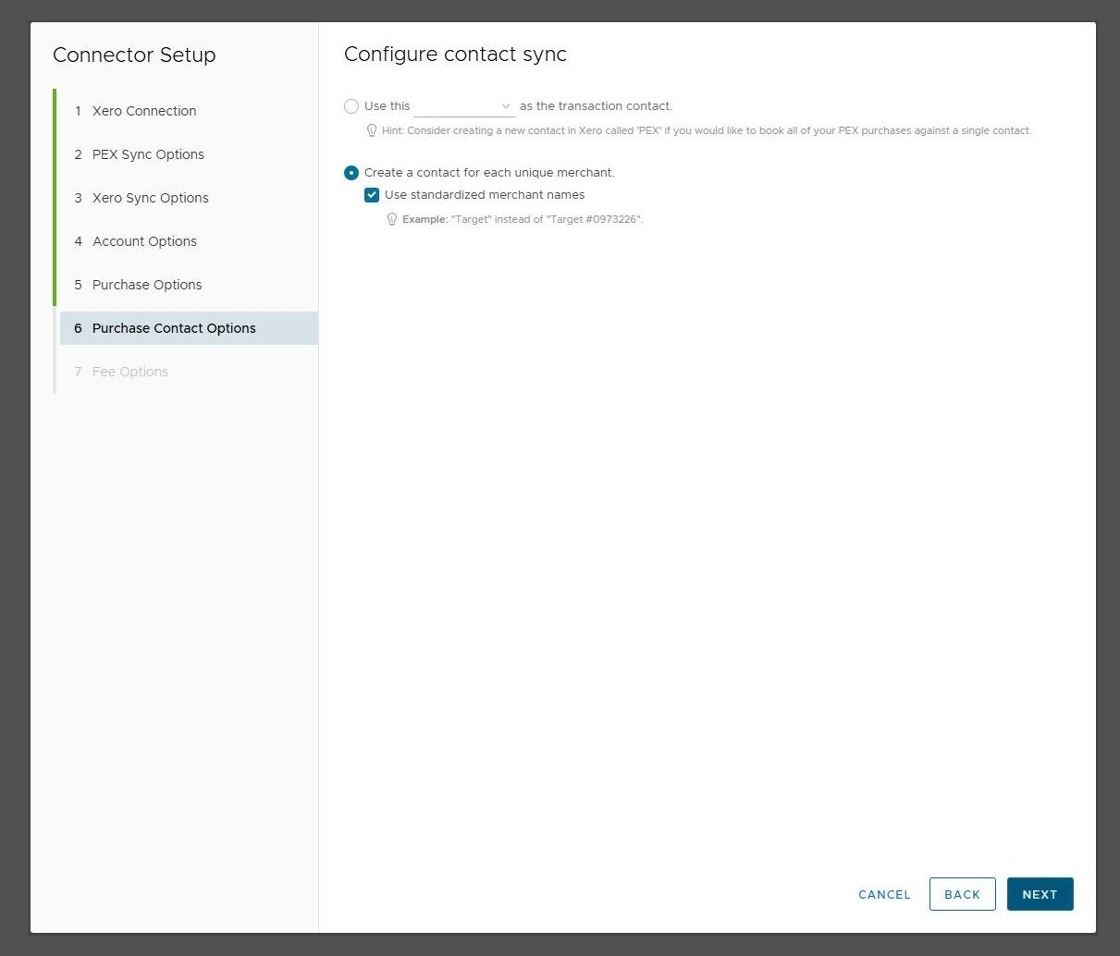Viewport: 1120px width, 956px height.
Task: Switch to Account Options step
Action: pyautogui.click(x=144, y=241)
